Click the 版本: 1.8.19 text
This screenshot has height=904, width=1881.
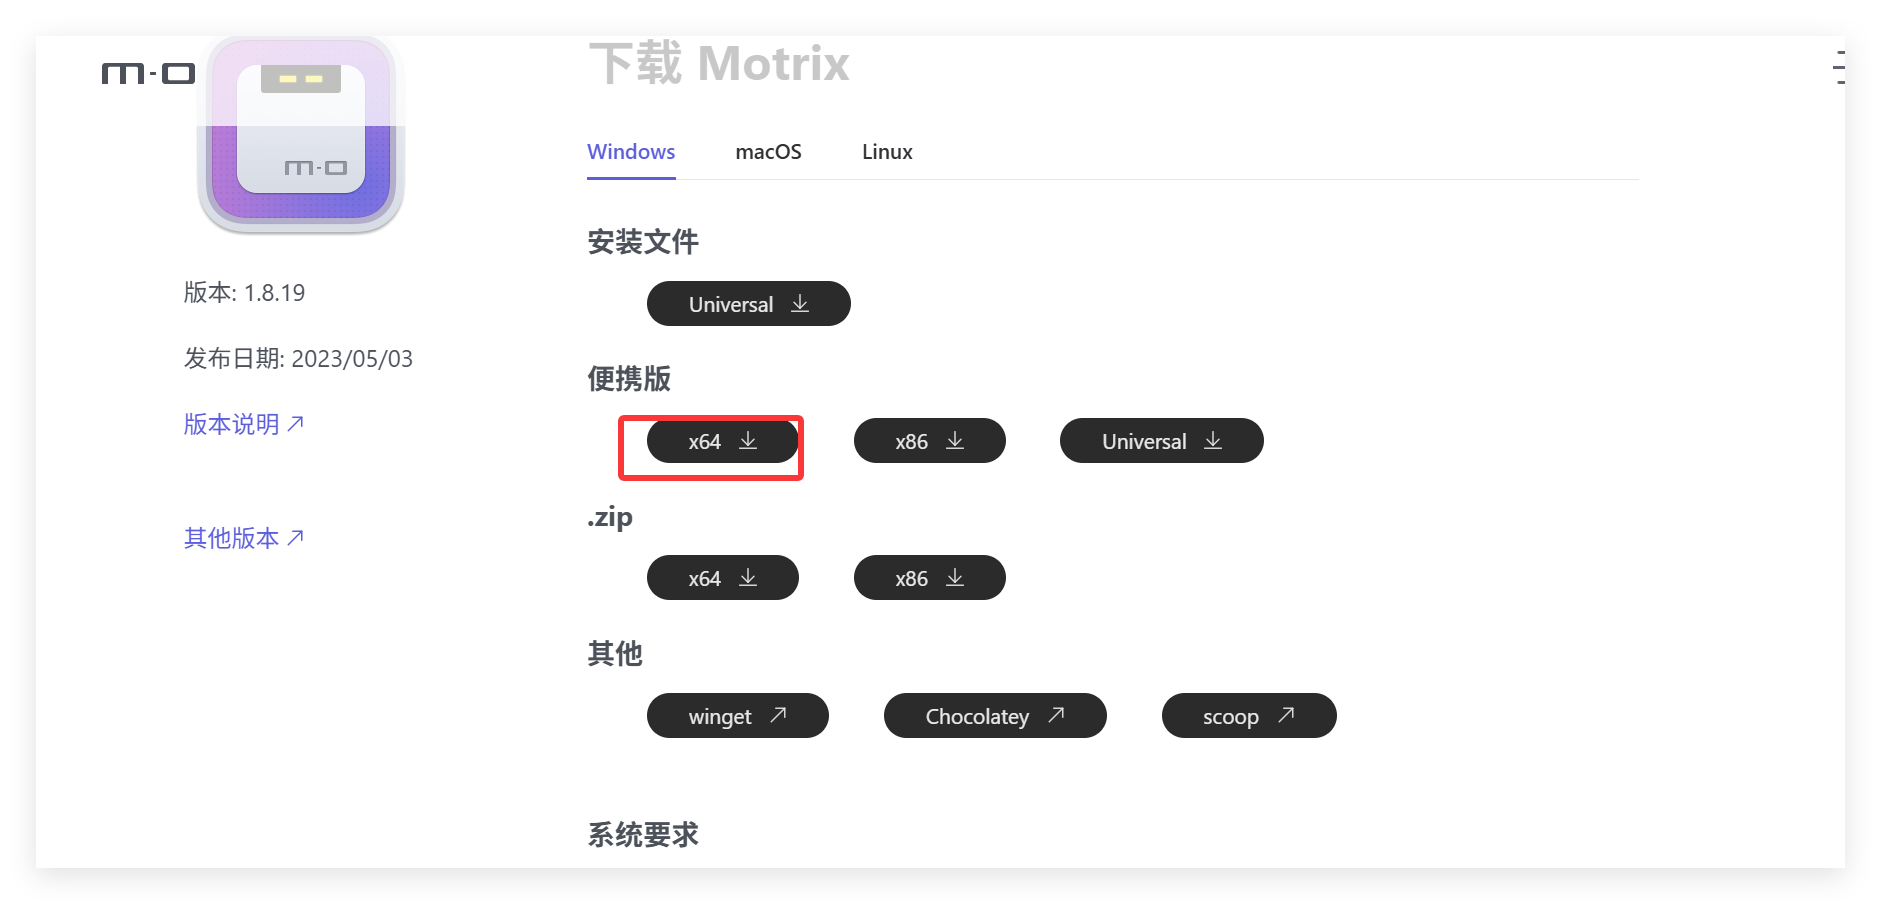pyautogui.click(x=244, y=293)
